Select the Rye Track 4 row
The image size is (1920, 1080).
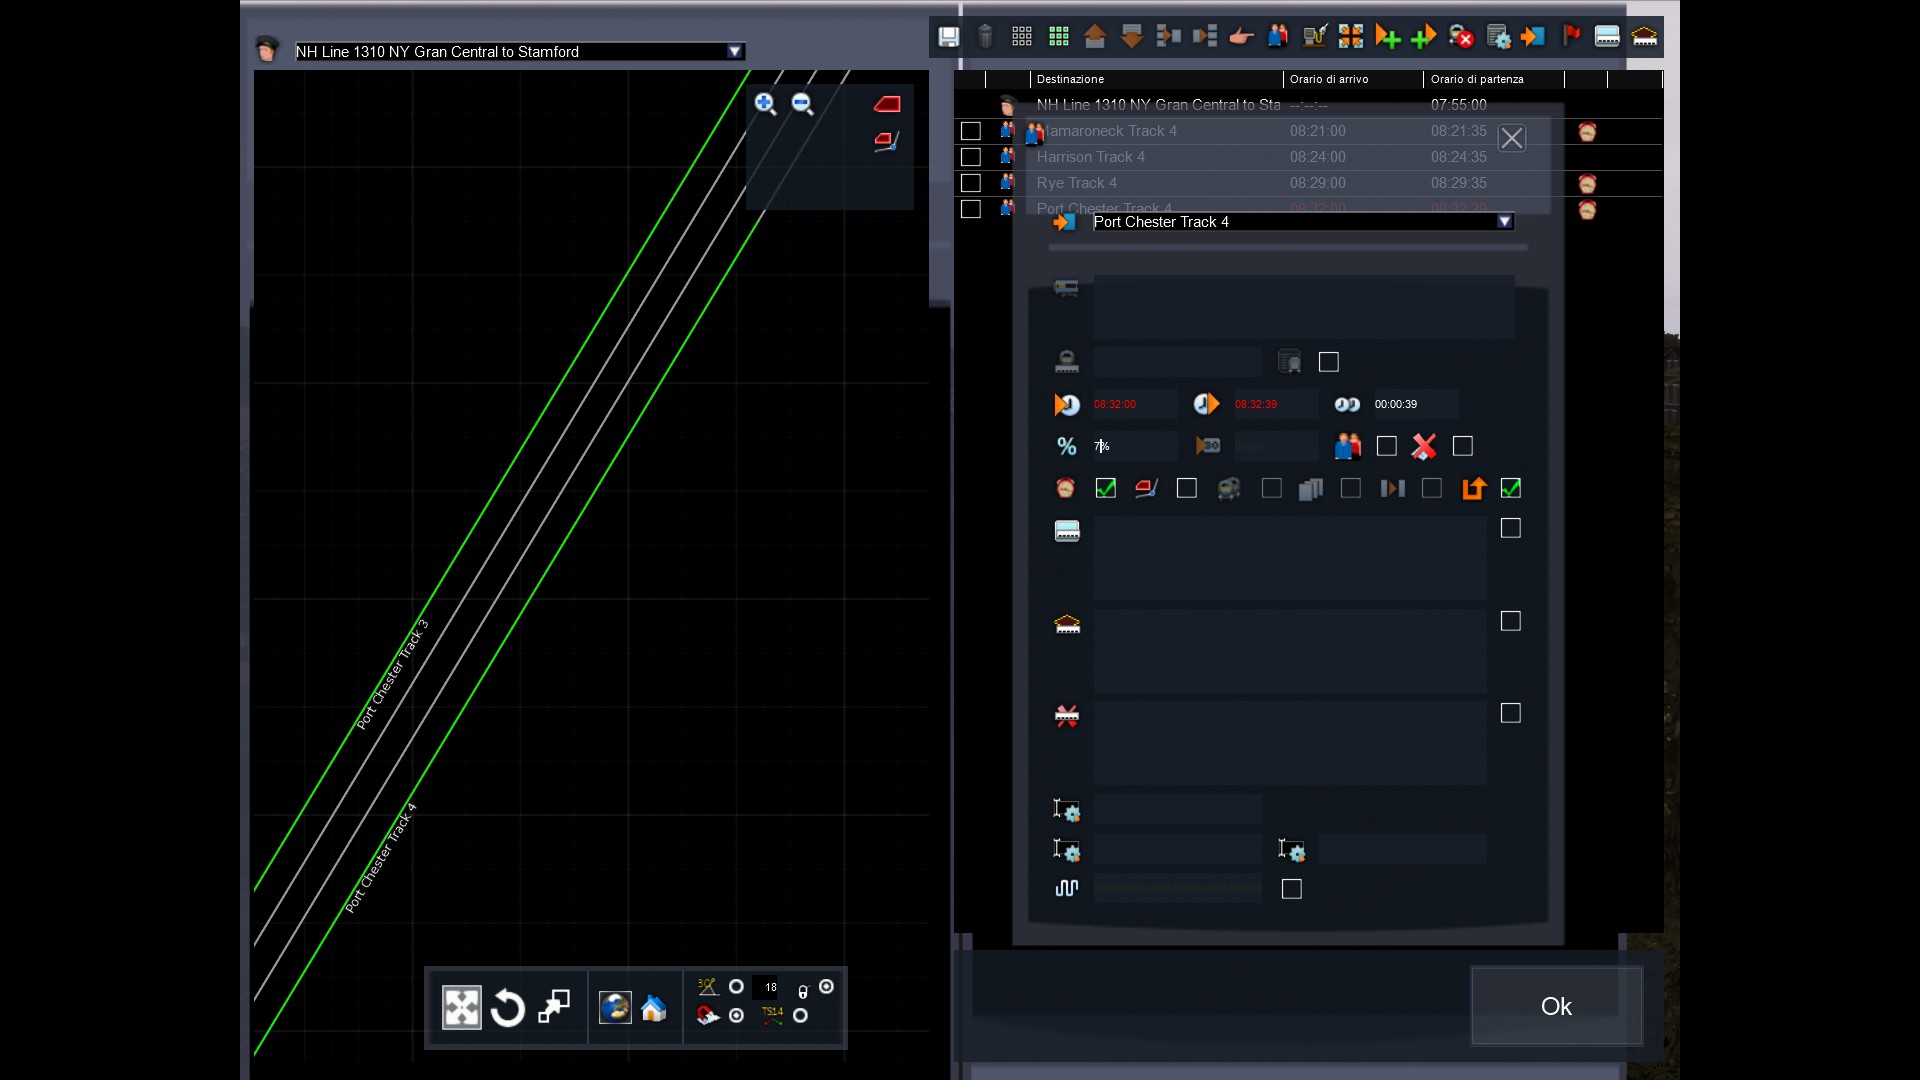point(1310,183)
